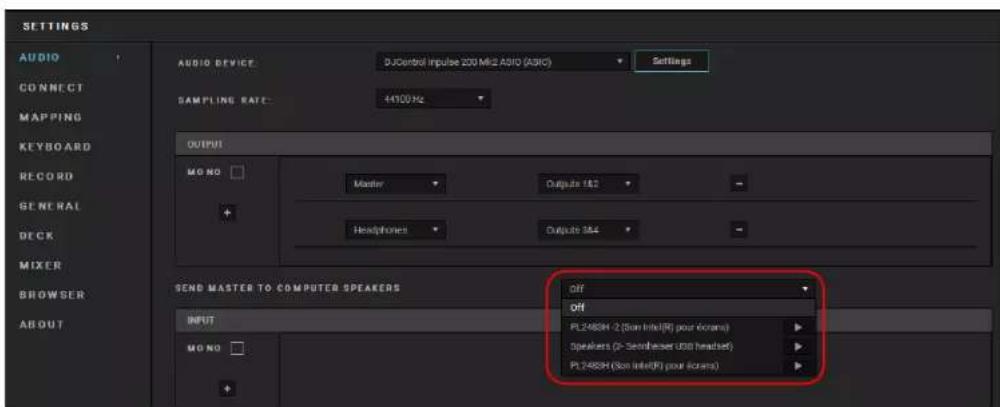The image size is (1000, 407).
Task: Open the Mixer settings section
Action: click(41, 265)
